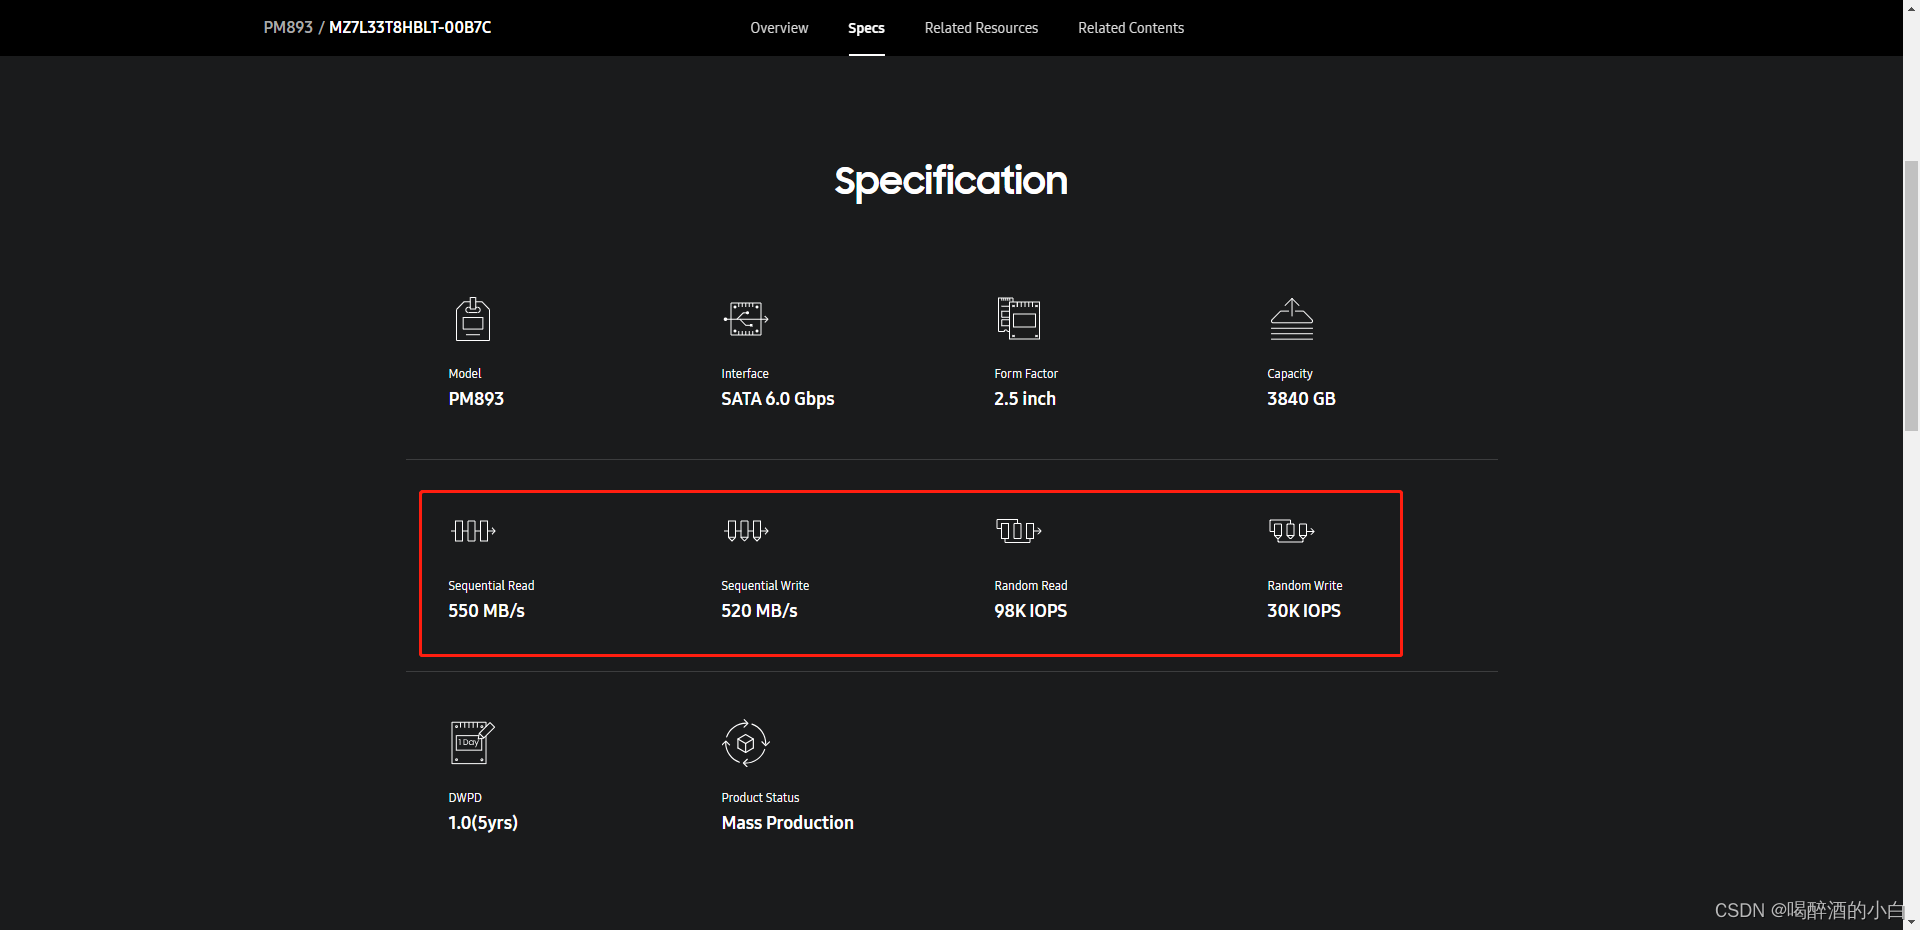Screen dimensions: 1920x930
Task: Click the Model spec icon above PM893
Action: click(x=473, y=319)
